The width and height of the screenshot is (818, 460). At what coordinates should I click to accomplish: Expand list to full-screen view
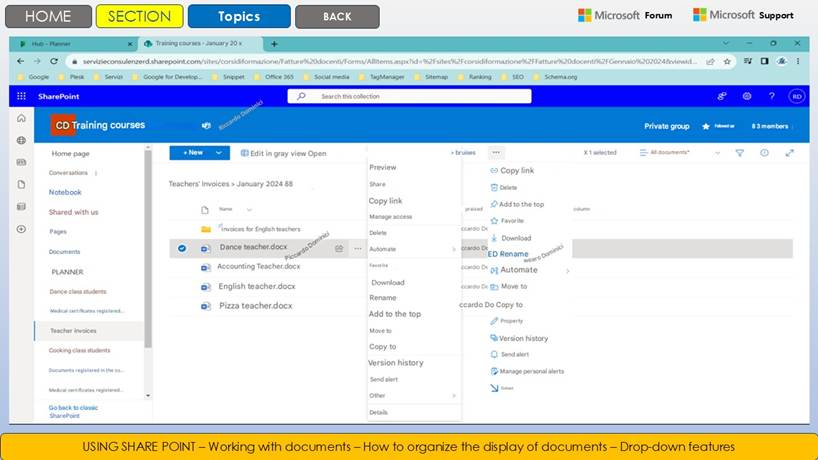[x=789, y=153]
